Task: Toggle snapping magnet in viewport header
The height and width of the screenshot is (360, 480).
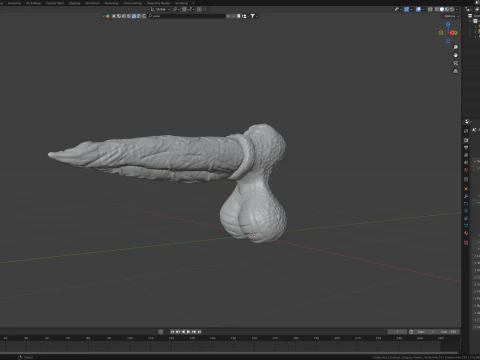Action: click(x=184, y=9)
